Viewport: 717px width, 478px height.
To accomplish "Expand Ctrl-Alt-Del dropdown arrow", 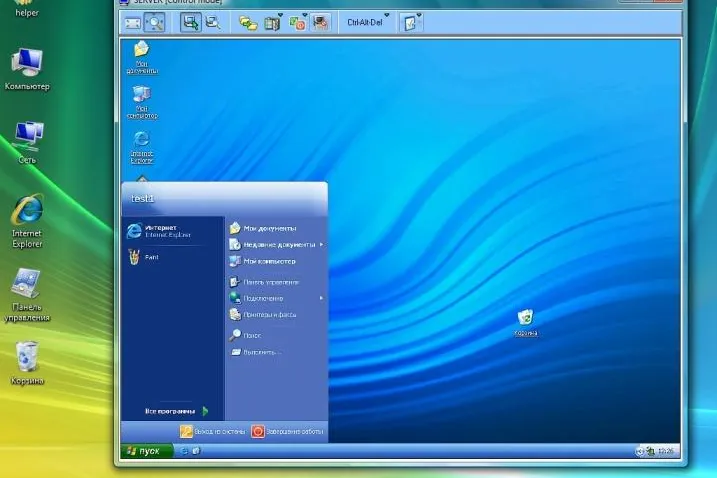I will 387,15.
